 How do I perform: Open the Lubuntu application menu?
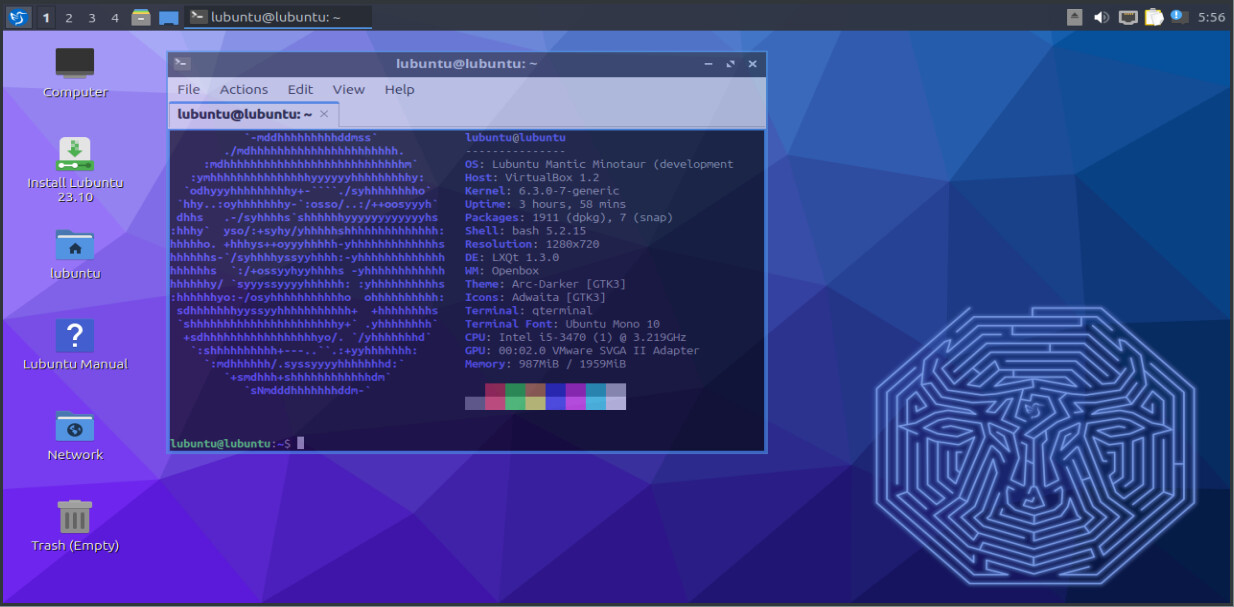pyautogui.click(x=18, y=17)
